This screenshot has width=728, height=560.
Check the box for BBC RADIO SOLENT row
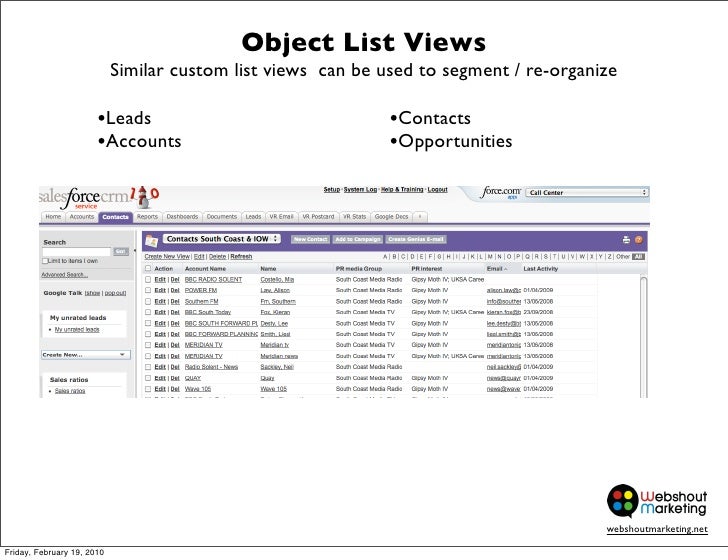click(x=148, y=280)
